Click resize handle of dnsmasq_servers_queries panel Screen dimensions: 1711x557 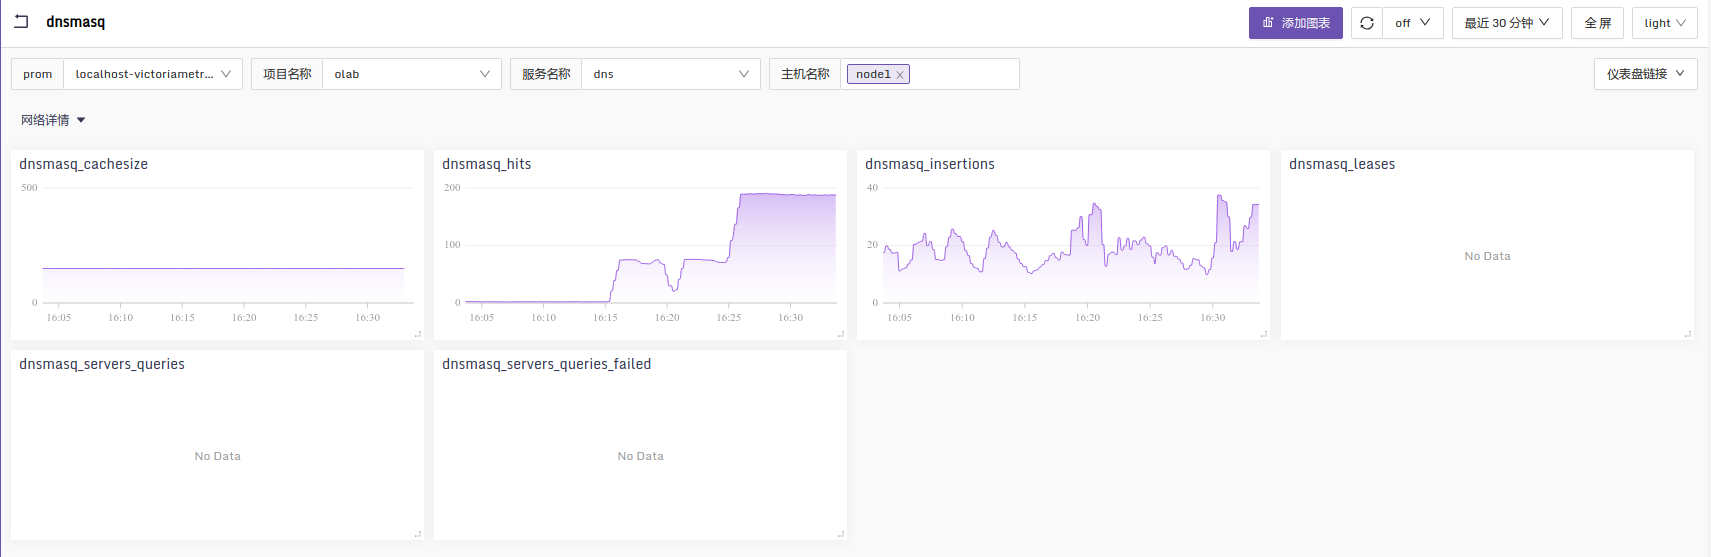point(418,534)
